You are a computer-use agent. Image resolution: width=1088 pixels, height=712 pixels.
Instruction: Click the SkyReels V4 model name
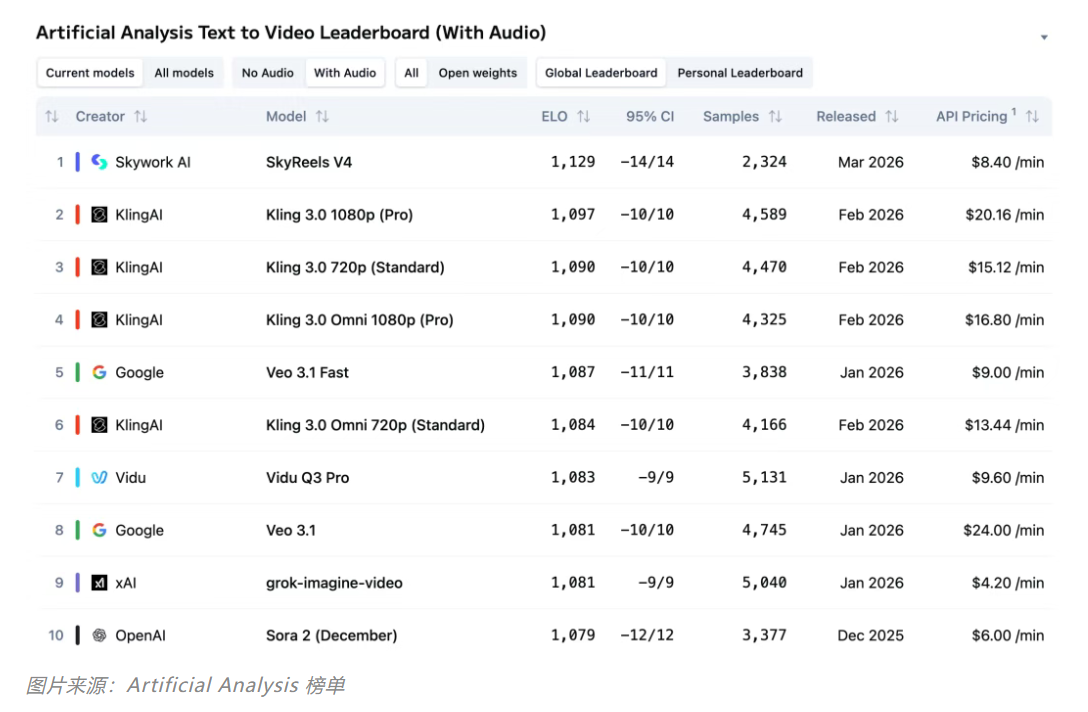tap(309, 162)
